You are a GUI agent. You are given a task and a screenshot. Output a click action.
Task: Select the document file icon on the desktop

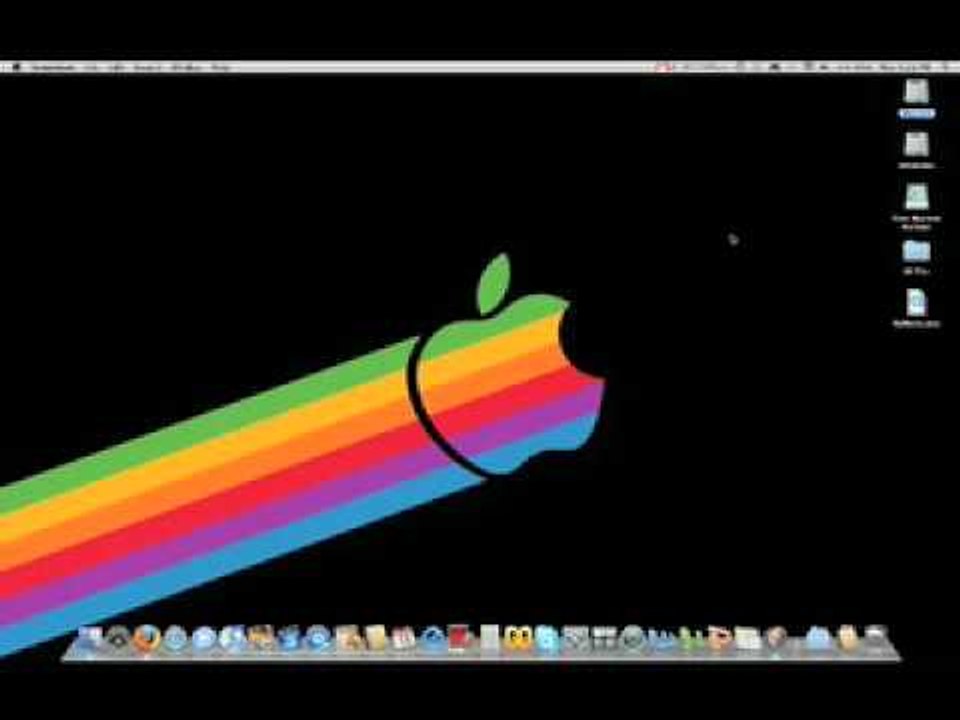pyautogui.click(x=917, y=303)
